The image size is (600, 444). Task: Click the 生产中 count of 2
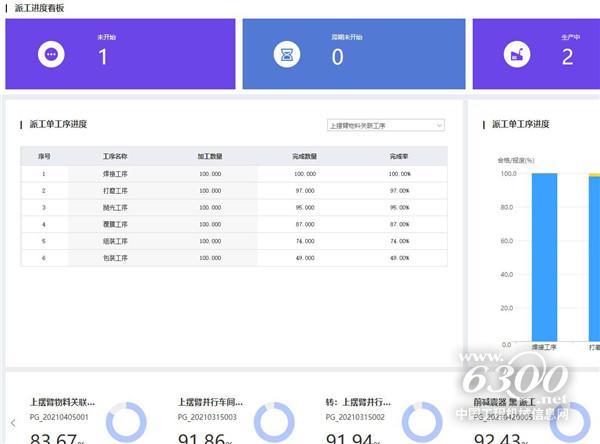click(x=567, y=57)
